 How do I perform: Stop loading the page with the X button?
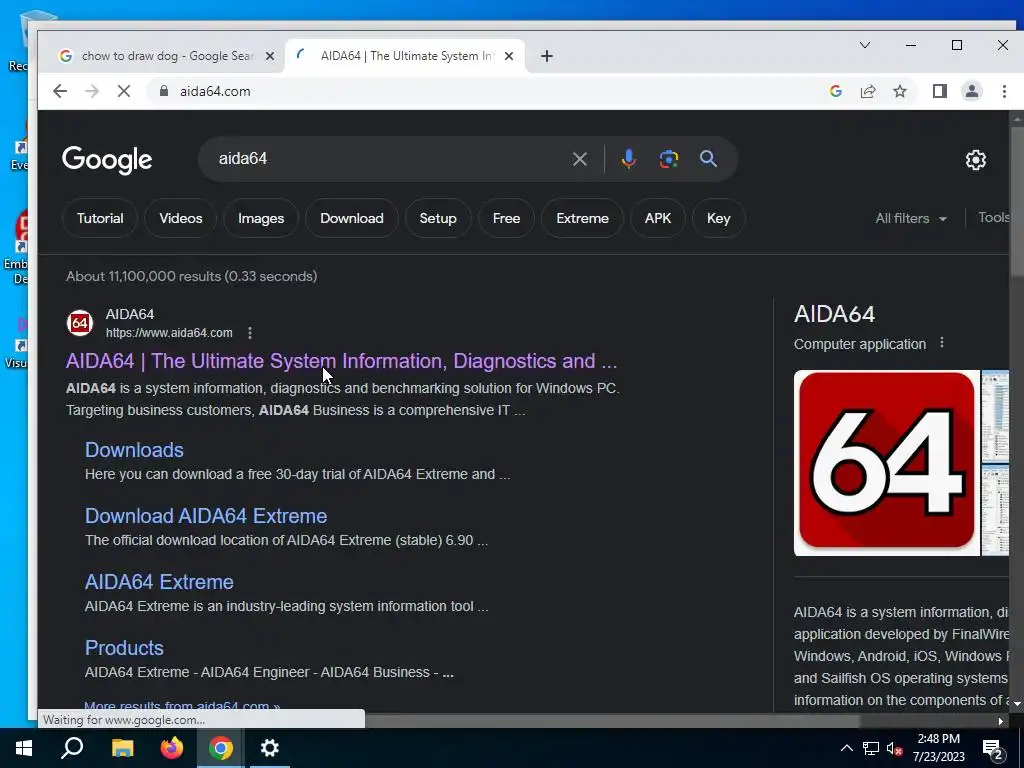[123, 91]
